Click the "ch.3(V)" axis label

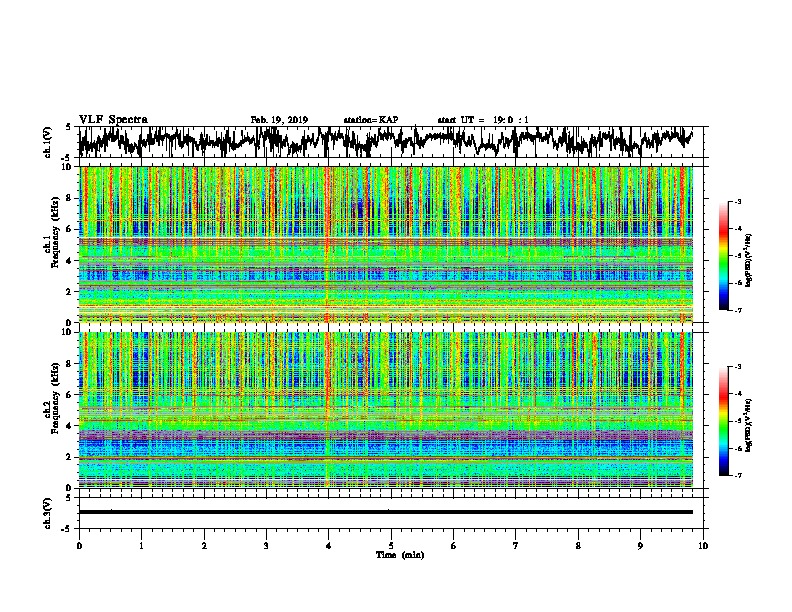48,513
